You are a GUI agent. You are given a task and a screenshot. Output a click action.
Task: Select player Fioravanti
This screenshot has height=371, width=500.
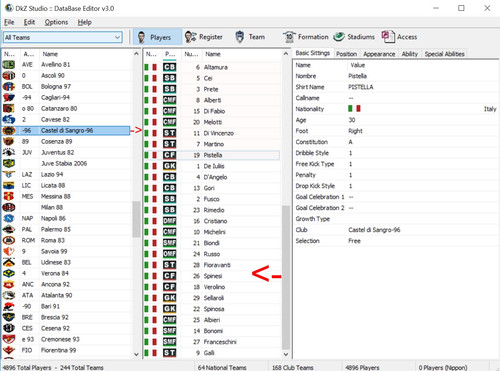[213, 265]
